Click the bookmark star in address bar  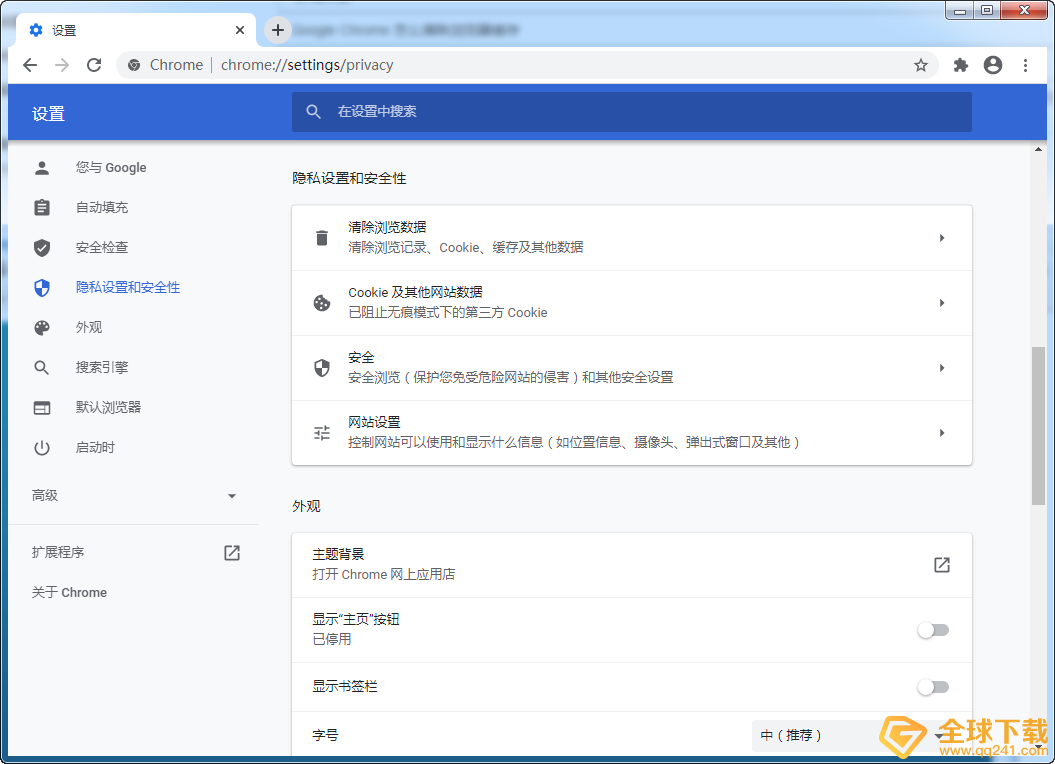pyautogui.click(x=919, y=64)
